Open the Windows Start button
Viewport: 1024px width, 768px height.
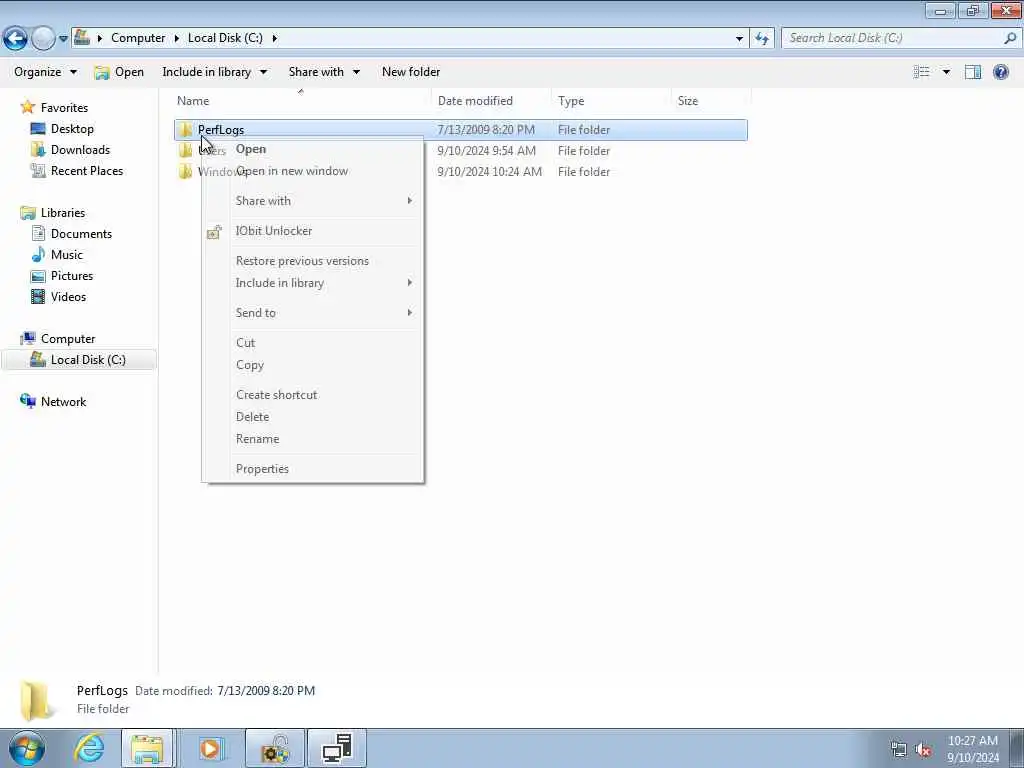[x=27, y=748]
